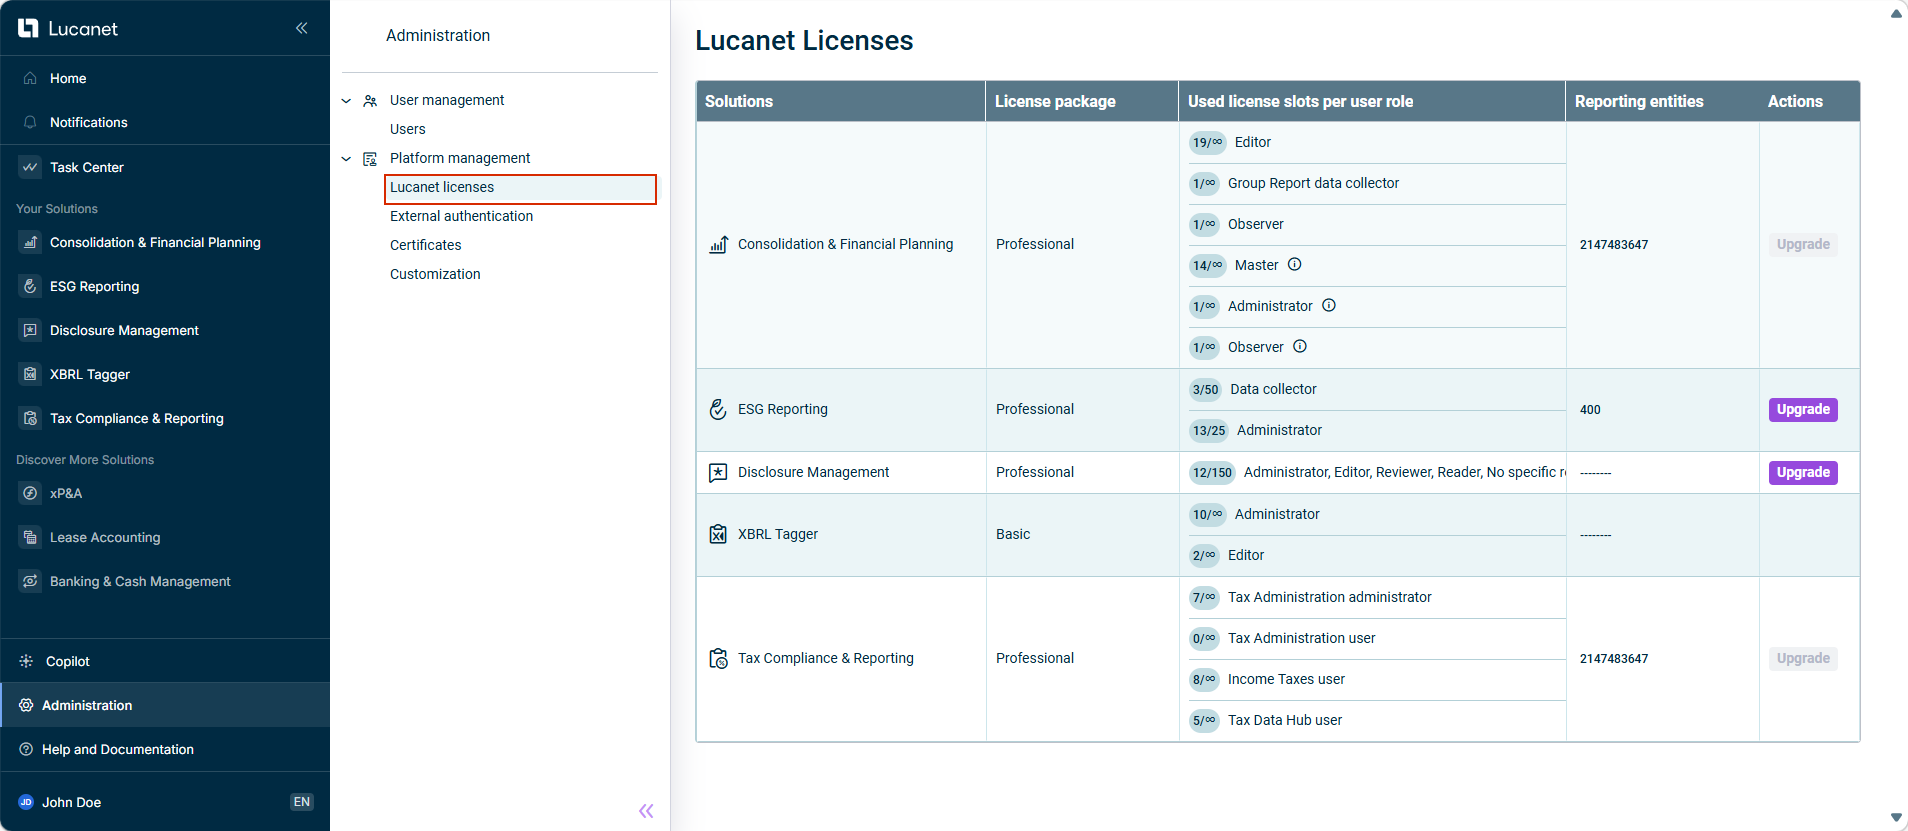Click the xP&A sidebar icon
The height and width of the screenshot is (831, 1908).
tap(30, 493)
